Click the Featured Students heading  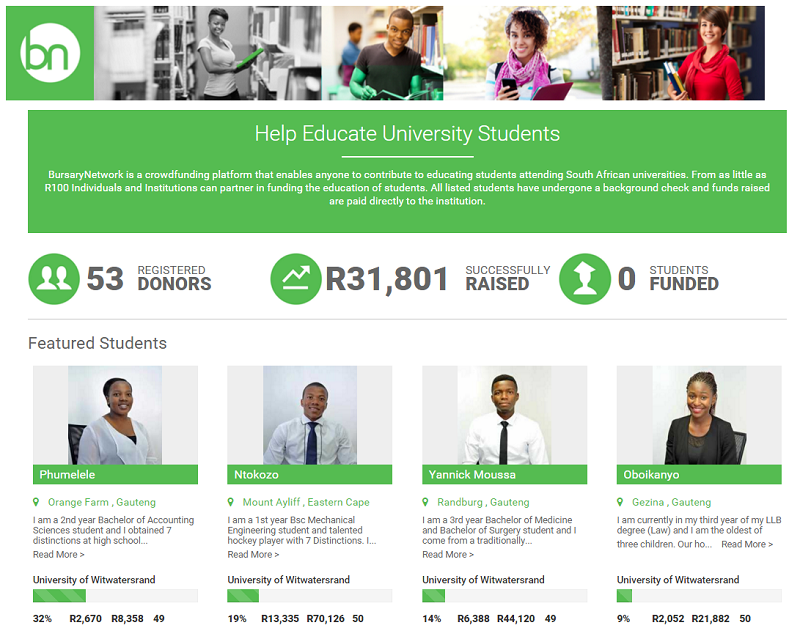[97, 343]
